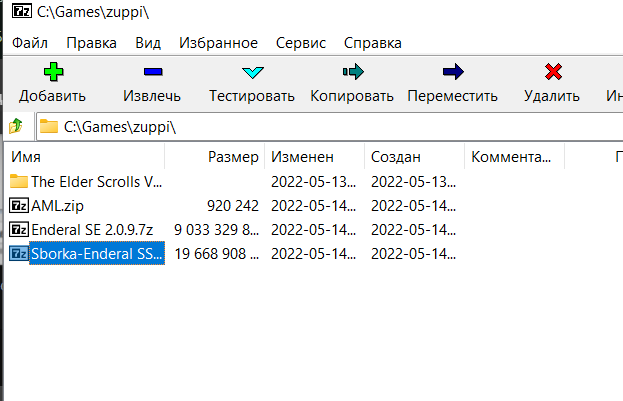This screenshot has height=401, width=623.
Task: Click Переместить toolbar label
Action: (x=453, y=96)
